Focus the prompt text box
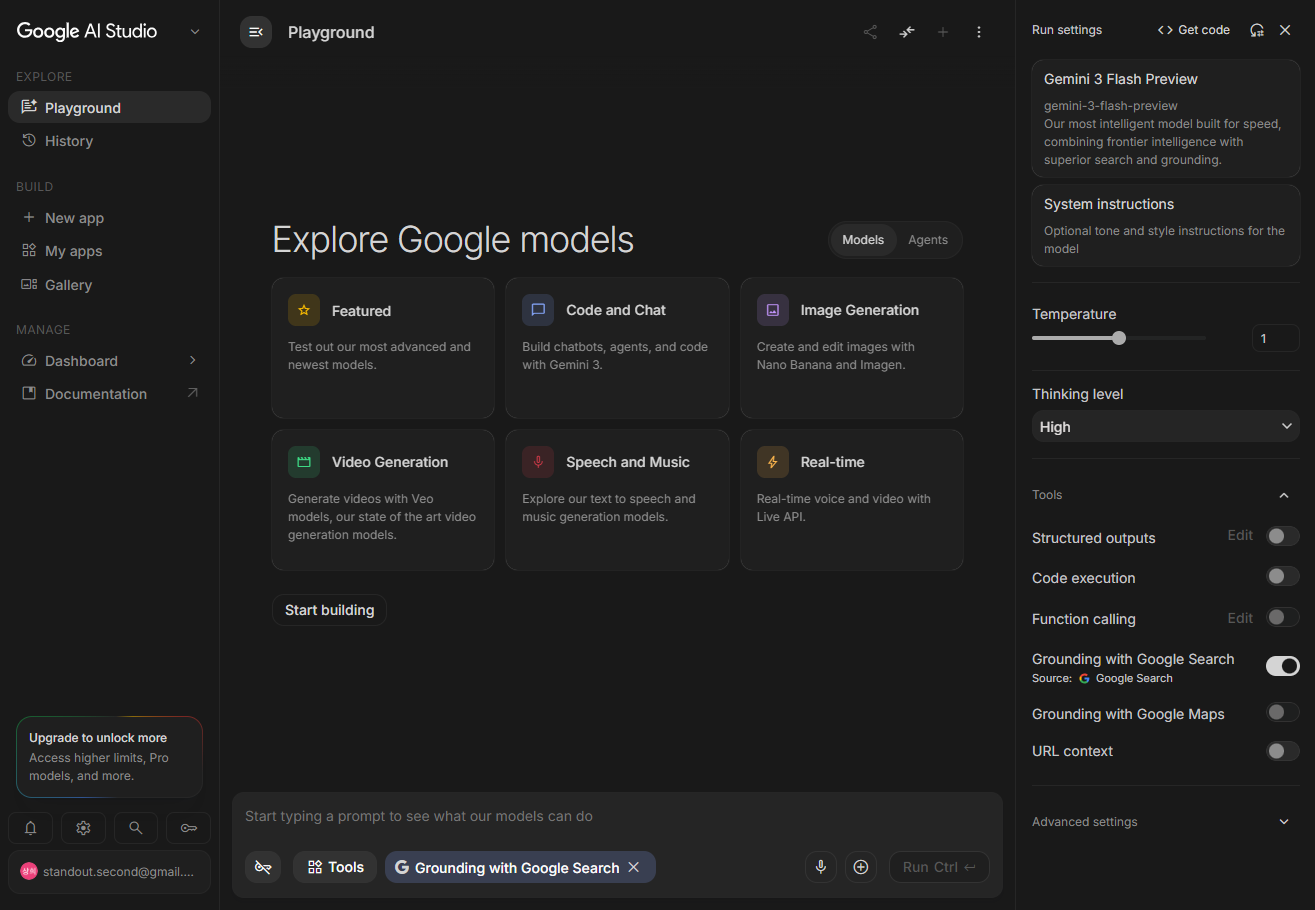1315x910 pixels. [x=617, y=816]
